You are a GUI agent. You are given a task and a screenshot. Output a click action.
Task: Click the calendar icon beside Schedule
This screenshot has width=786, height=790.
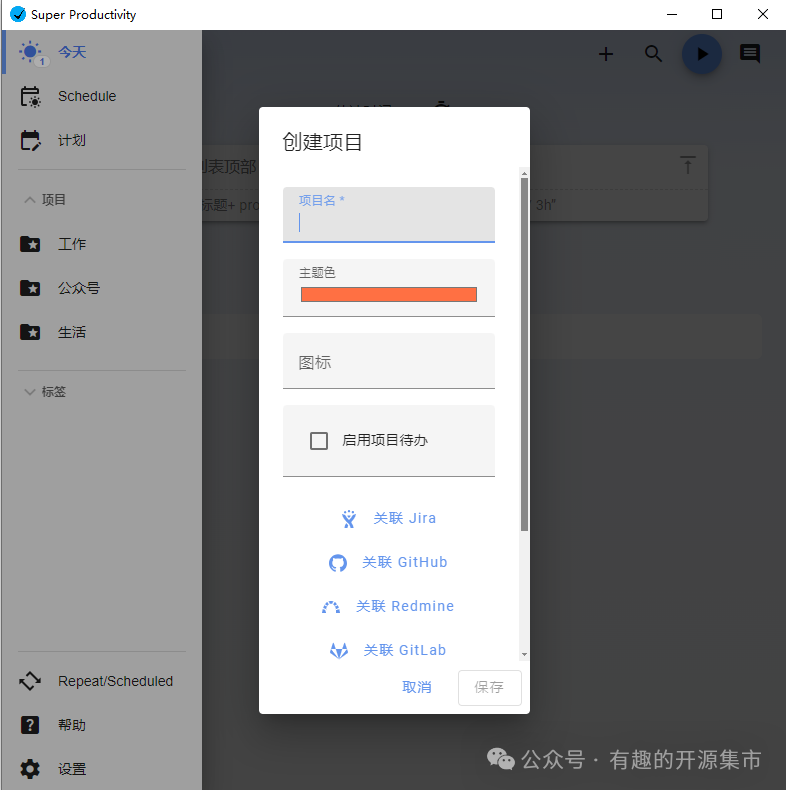(x=30, y=96)
